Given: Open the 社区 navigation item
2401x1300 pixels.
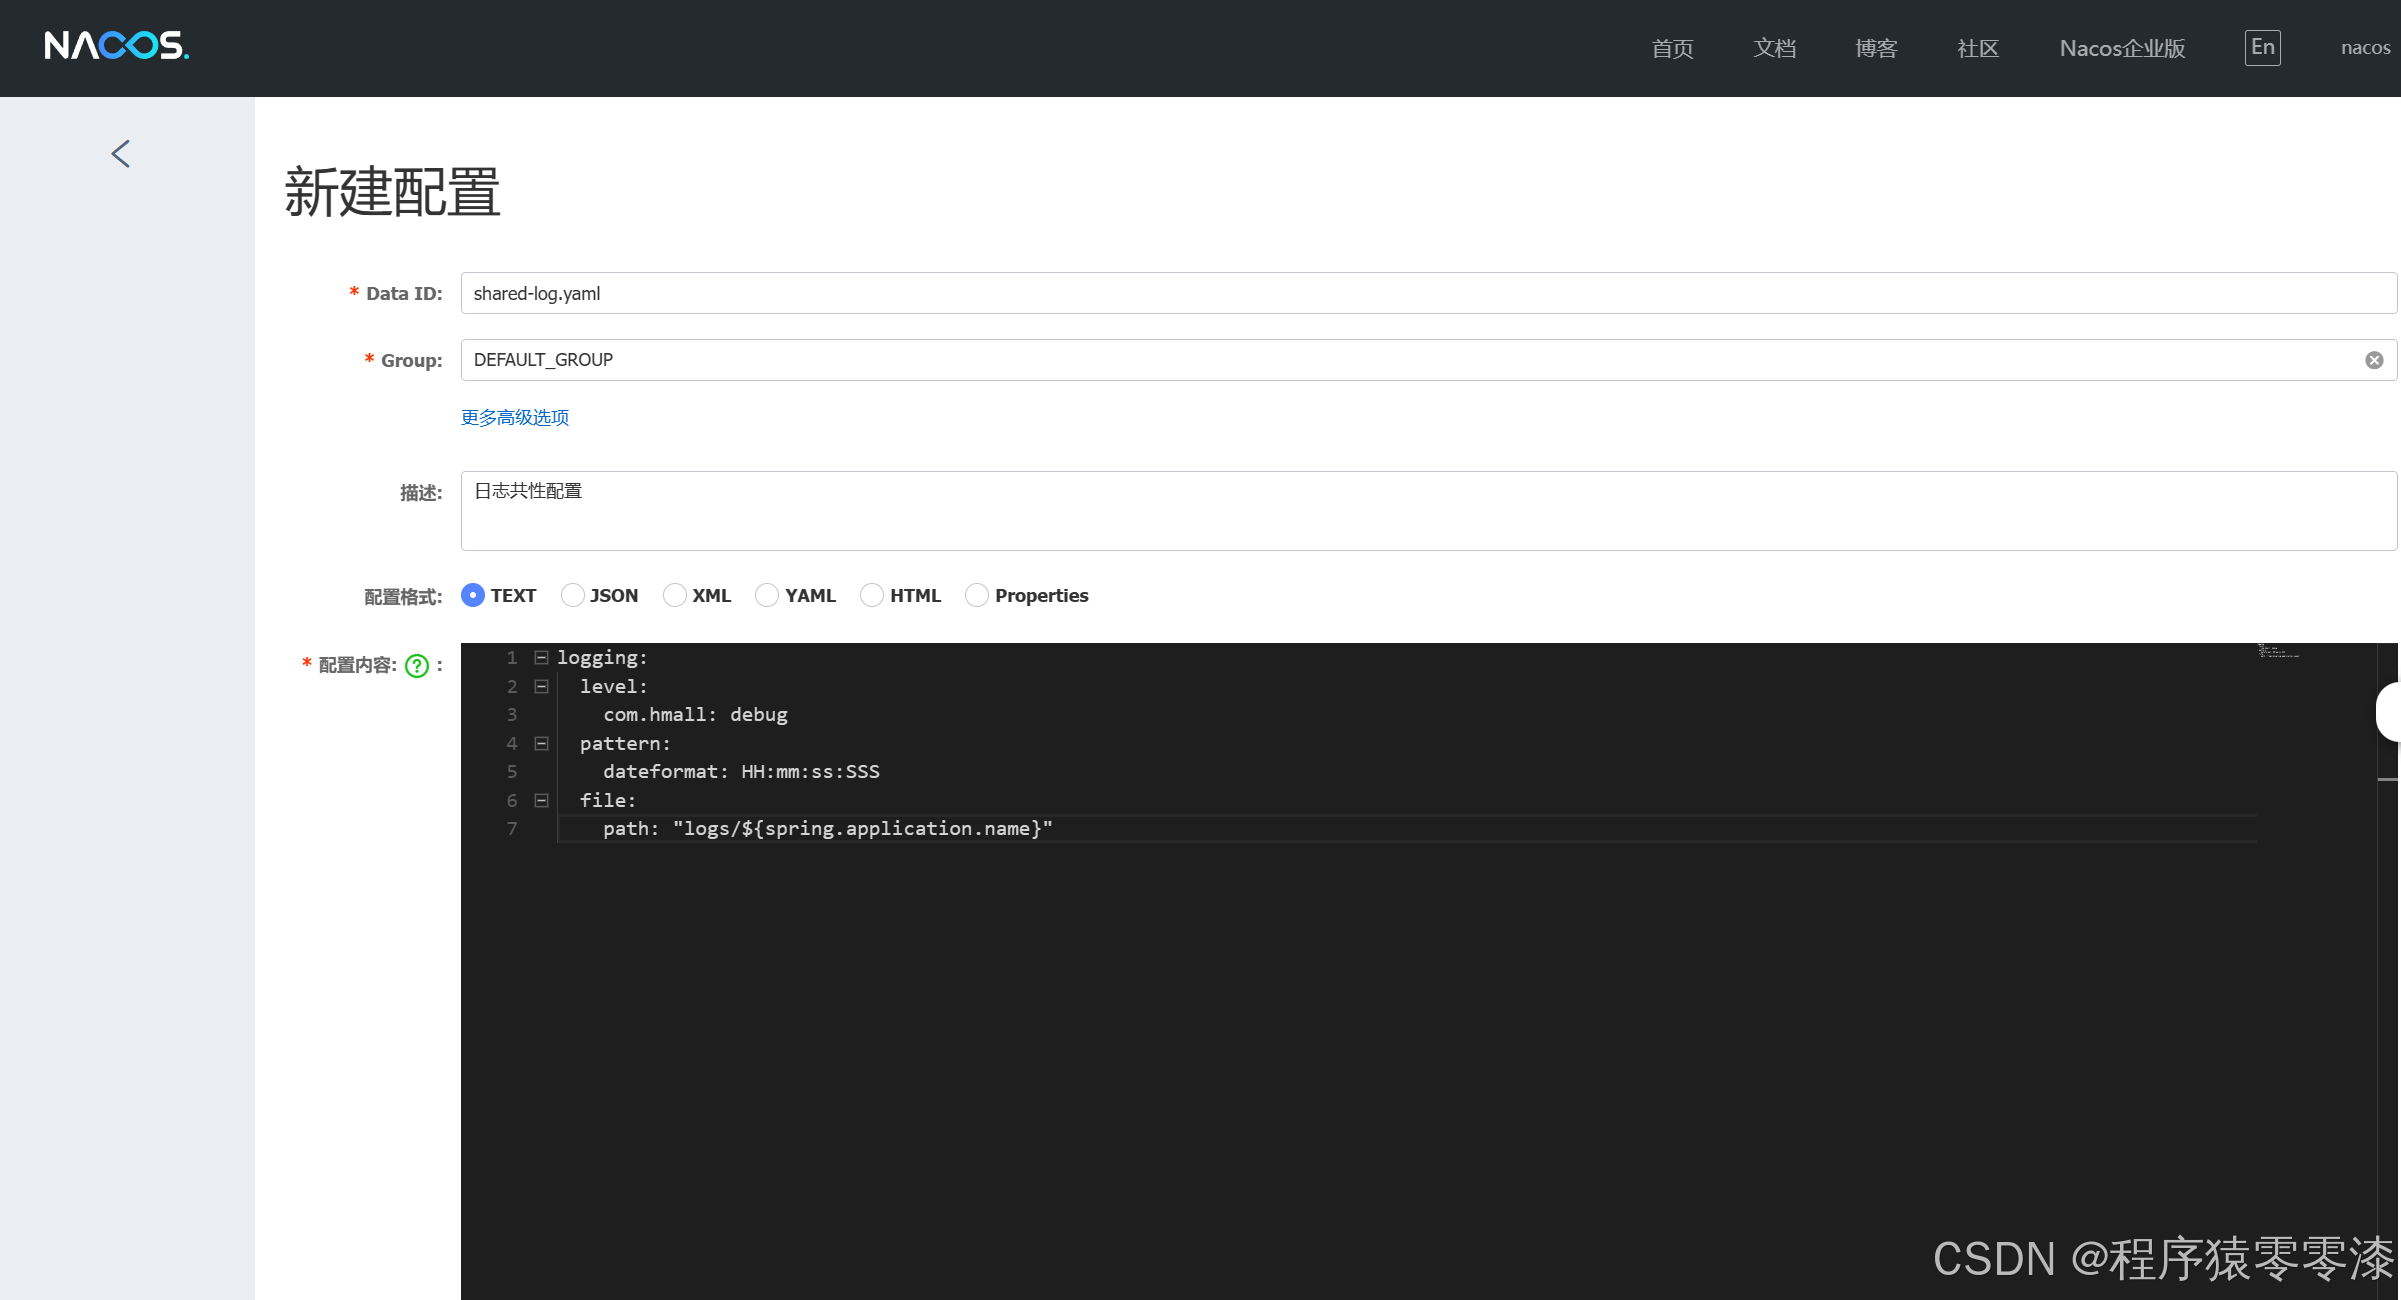Looking at the screenshot, I should [x=1977, y=48].
